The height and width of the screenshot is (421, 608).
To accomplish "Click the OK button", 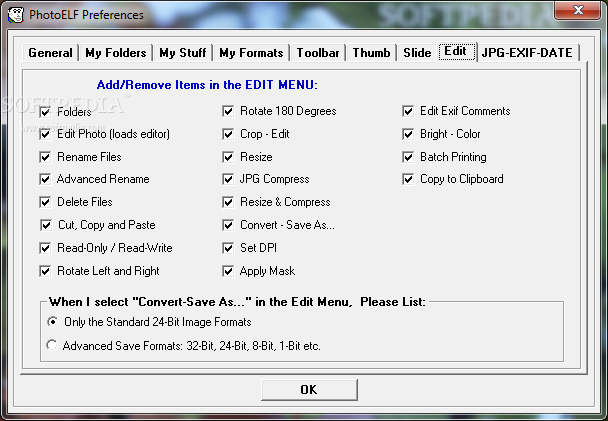I will click(x=309, y=390).
